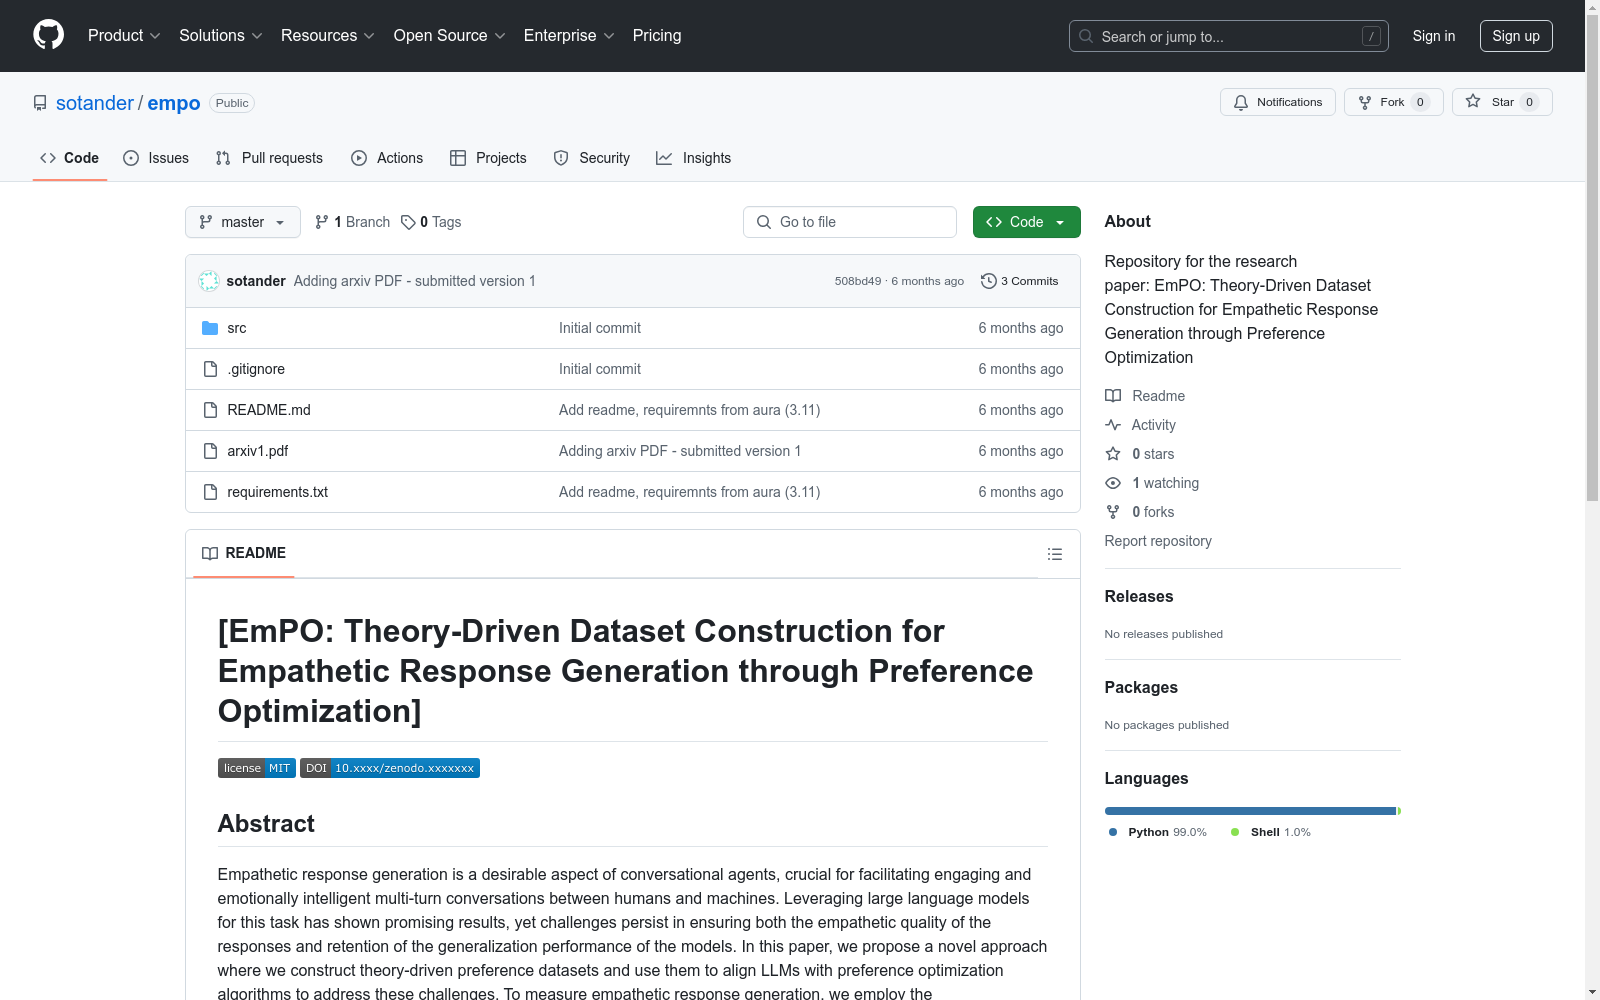Click the .gitignore file icon

click(x=210, y=369)
